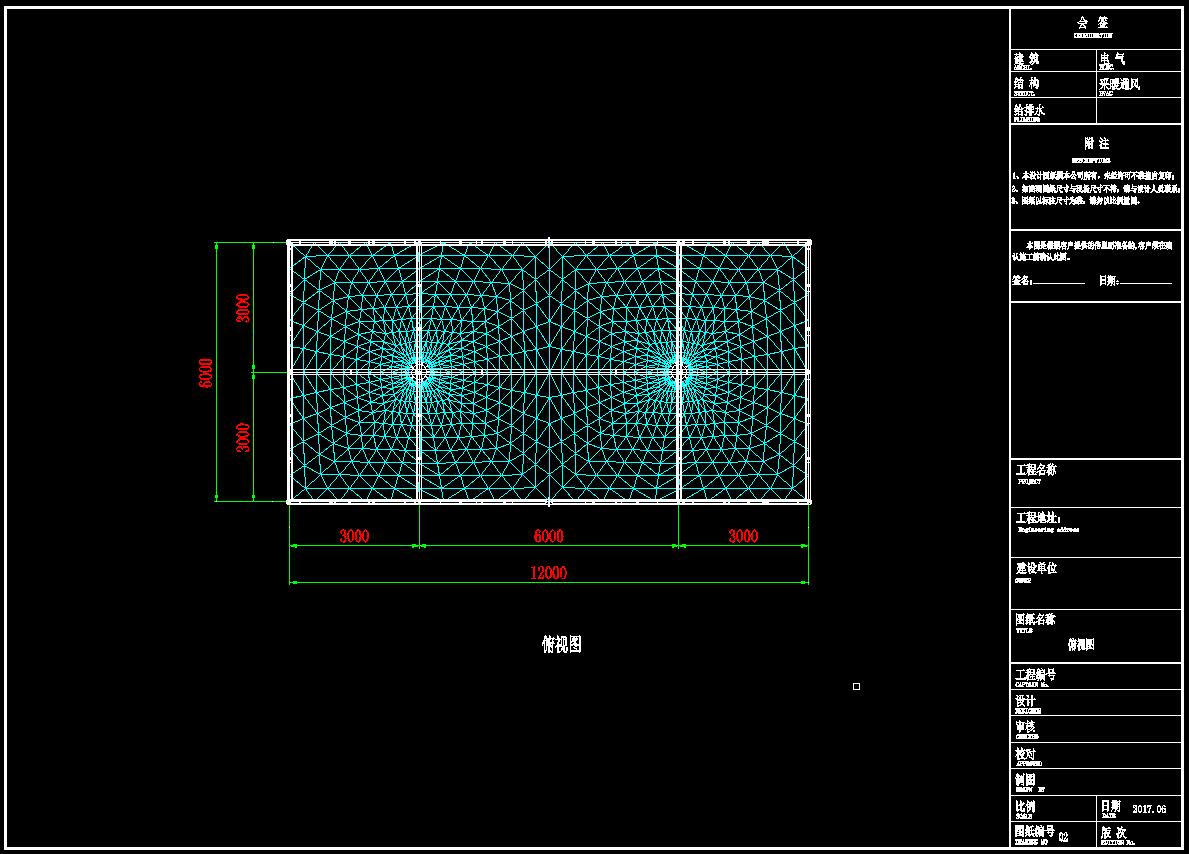Screen dimensions: 1189x854
Task: Select the upper vertical 3000 dimension
Action: click(243, 307)
